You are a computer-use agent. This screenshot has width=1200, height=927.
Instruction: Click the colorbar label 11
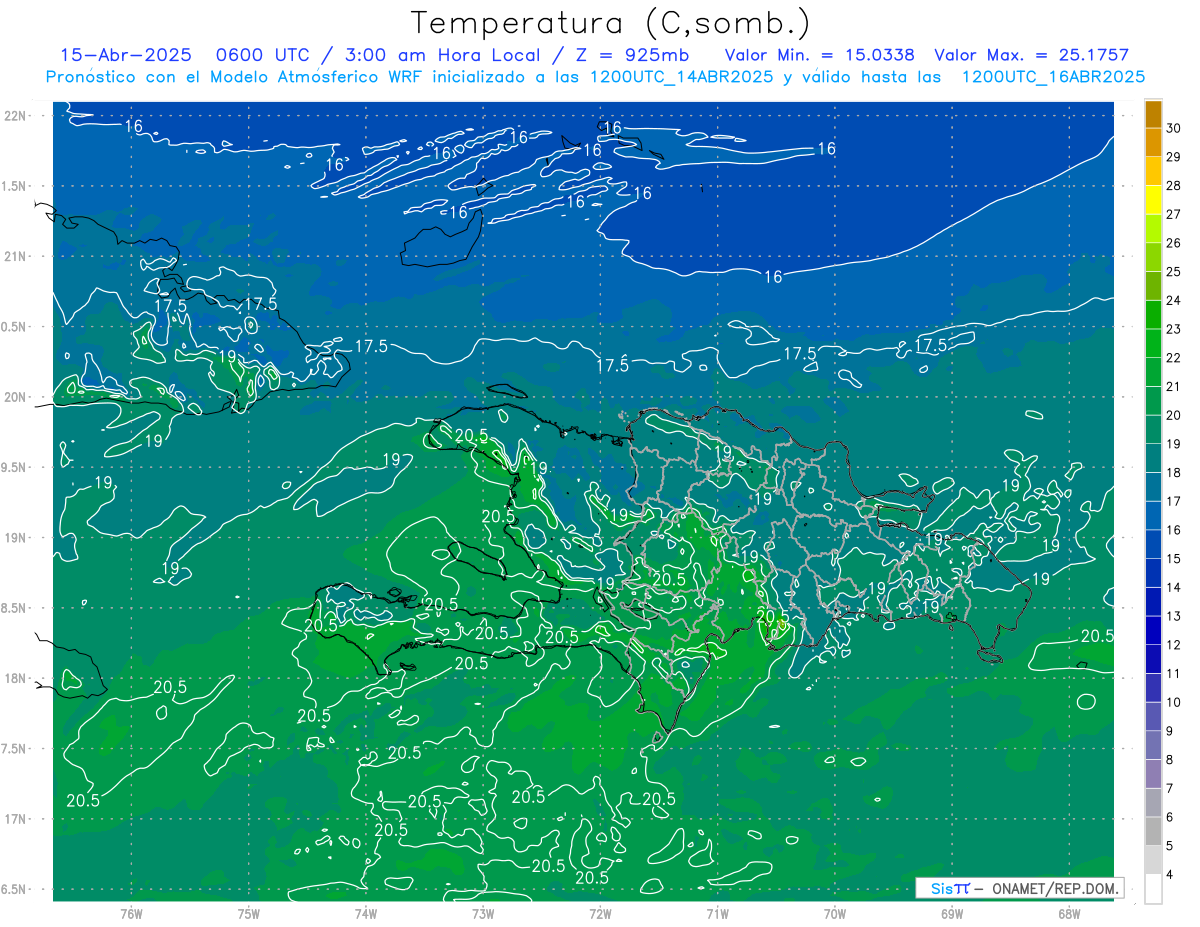coord(1174,673)
